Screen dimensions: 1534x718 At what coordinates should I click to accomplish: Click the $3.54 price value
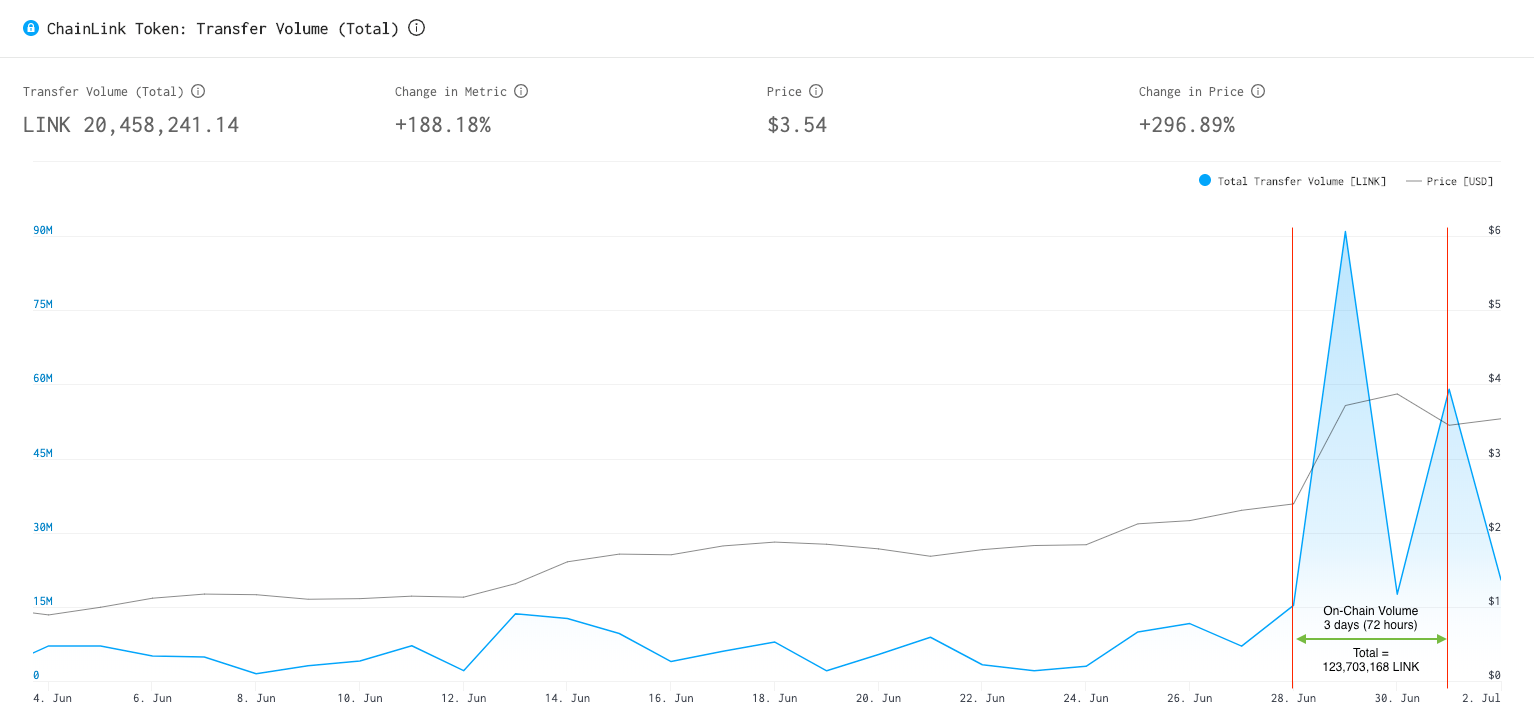point(797,125)
